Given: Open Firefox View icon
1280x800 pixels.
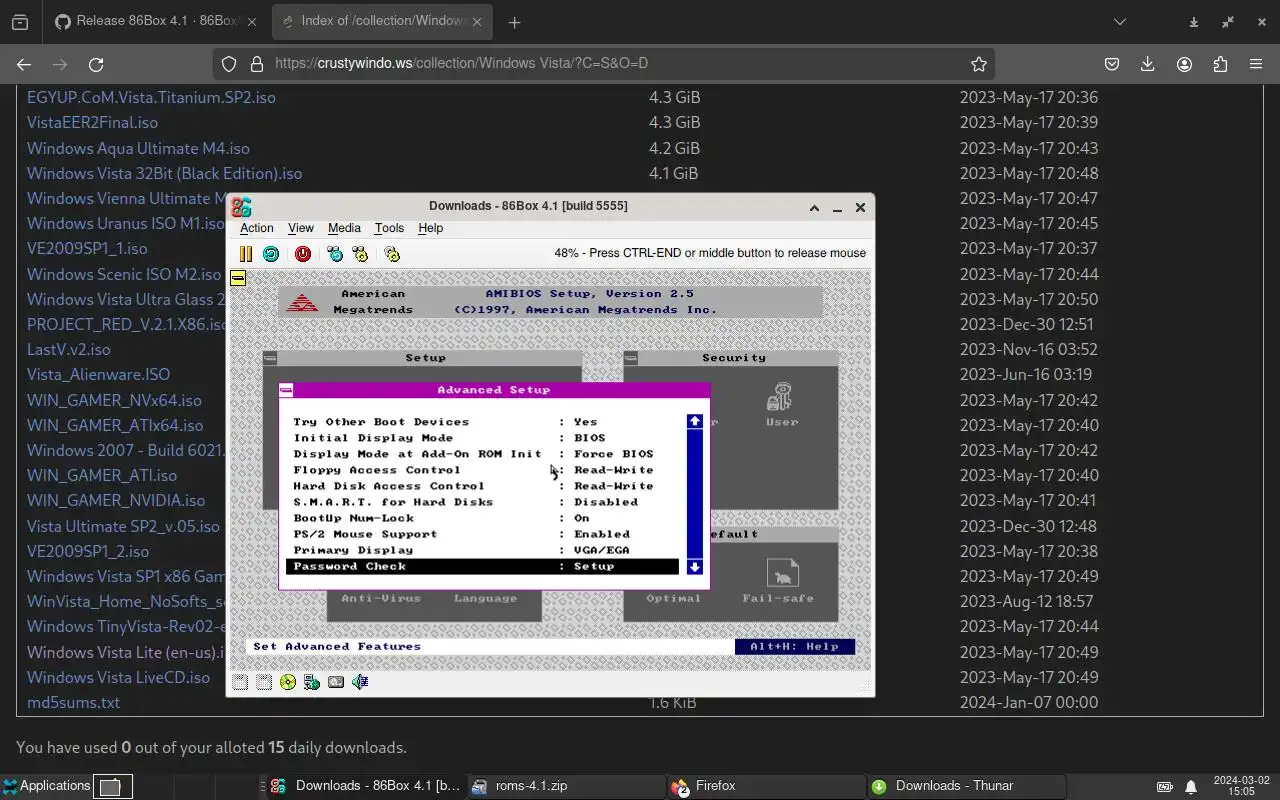Looking at the screenshot, I should coord(20,22).
